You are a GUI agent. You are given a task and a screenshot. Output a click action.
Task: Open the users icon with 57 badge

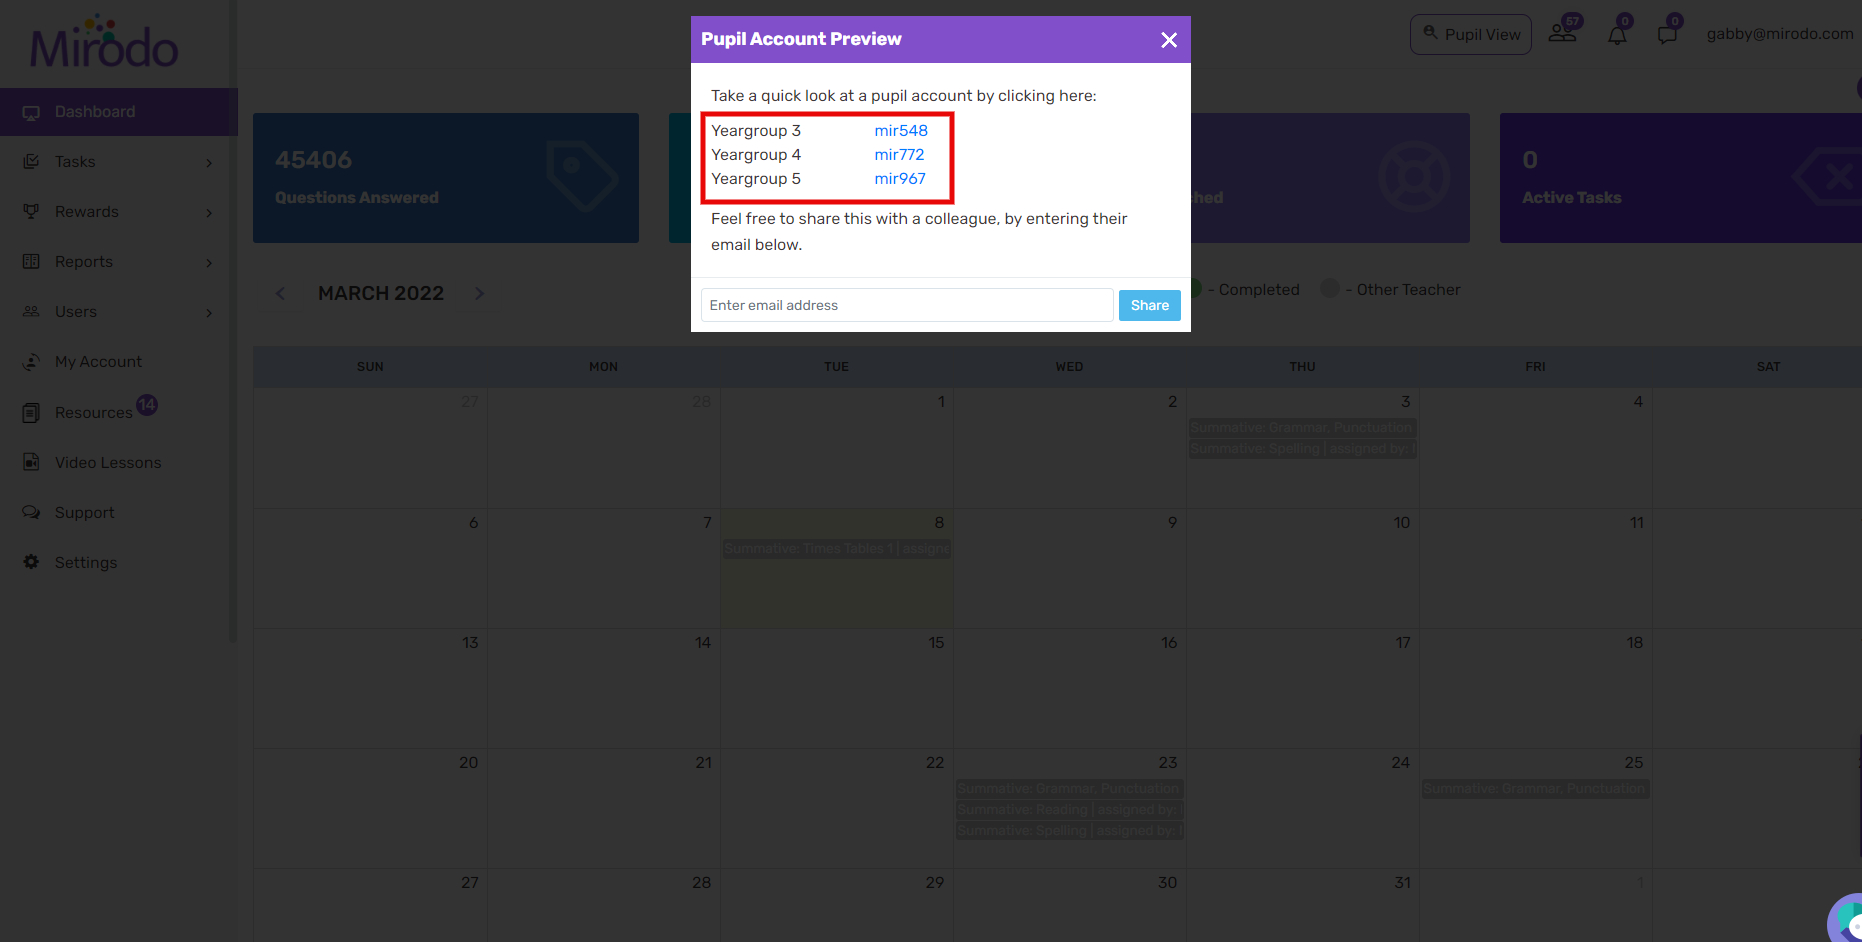click(1564, 32)
